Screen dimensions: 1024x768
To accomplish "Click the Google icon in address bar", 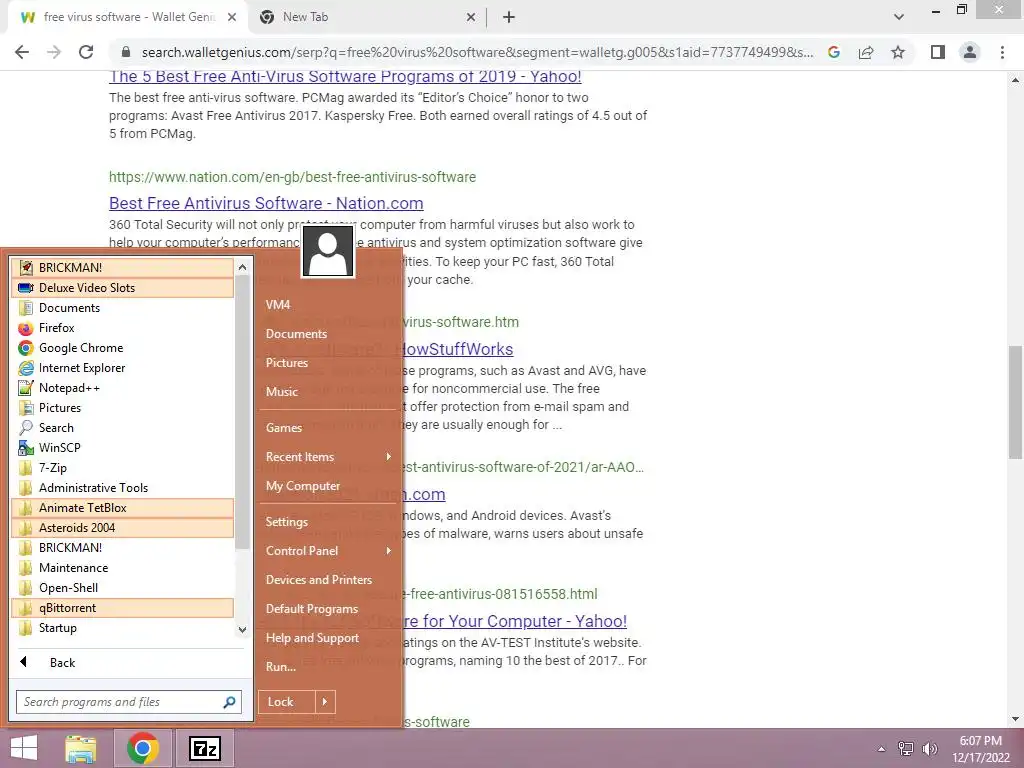I will coord(834,52).
